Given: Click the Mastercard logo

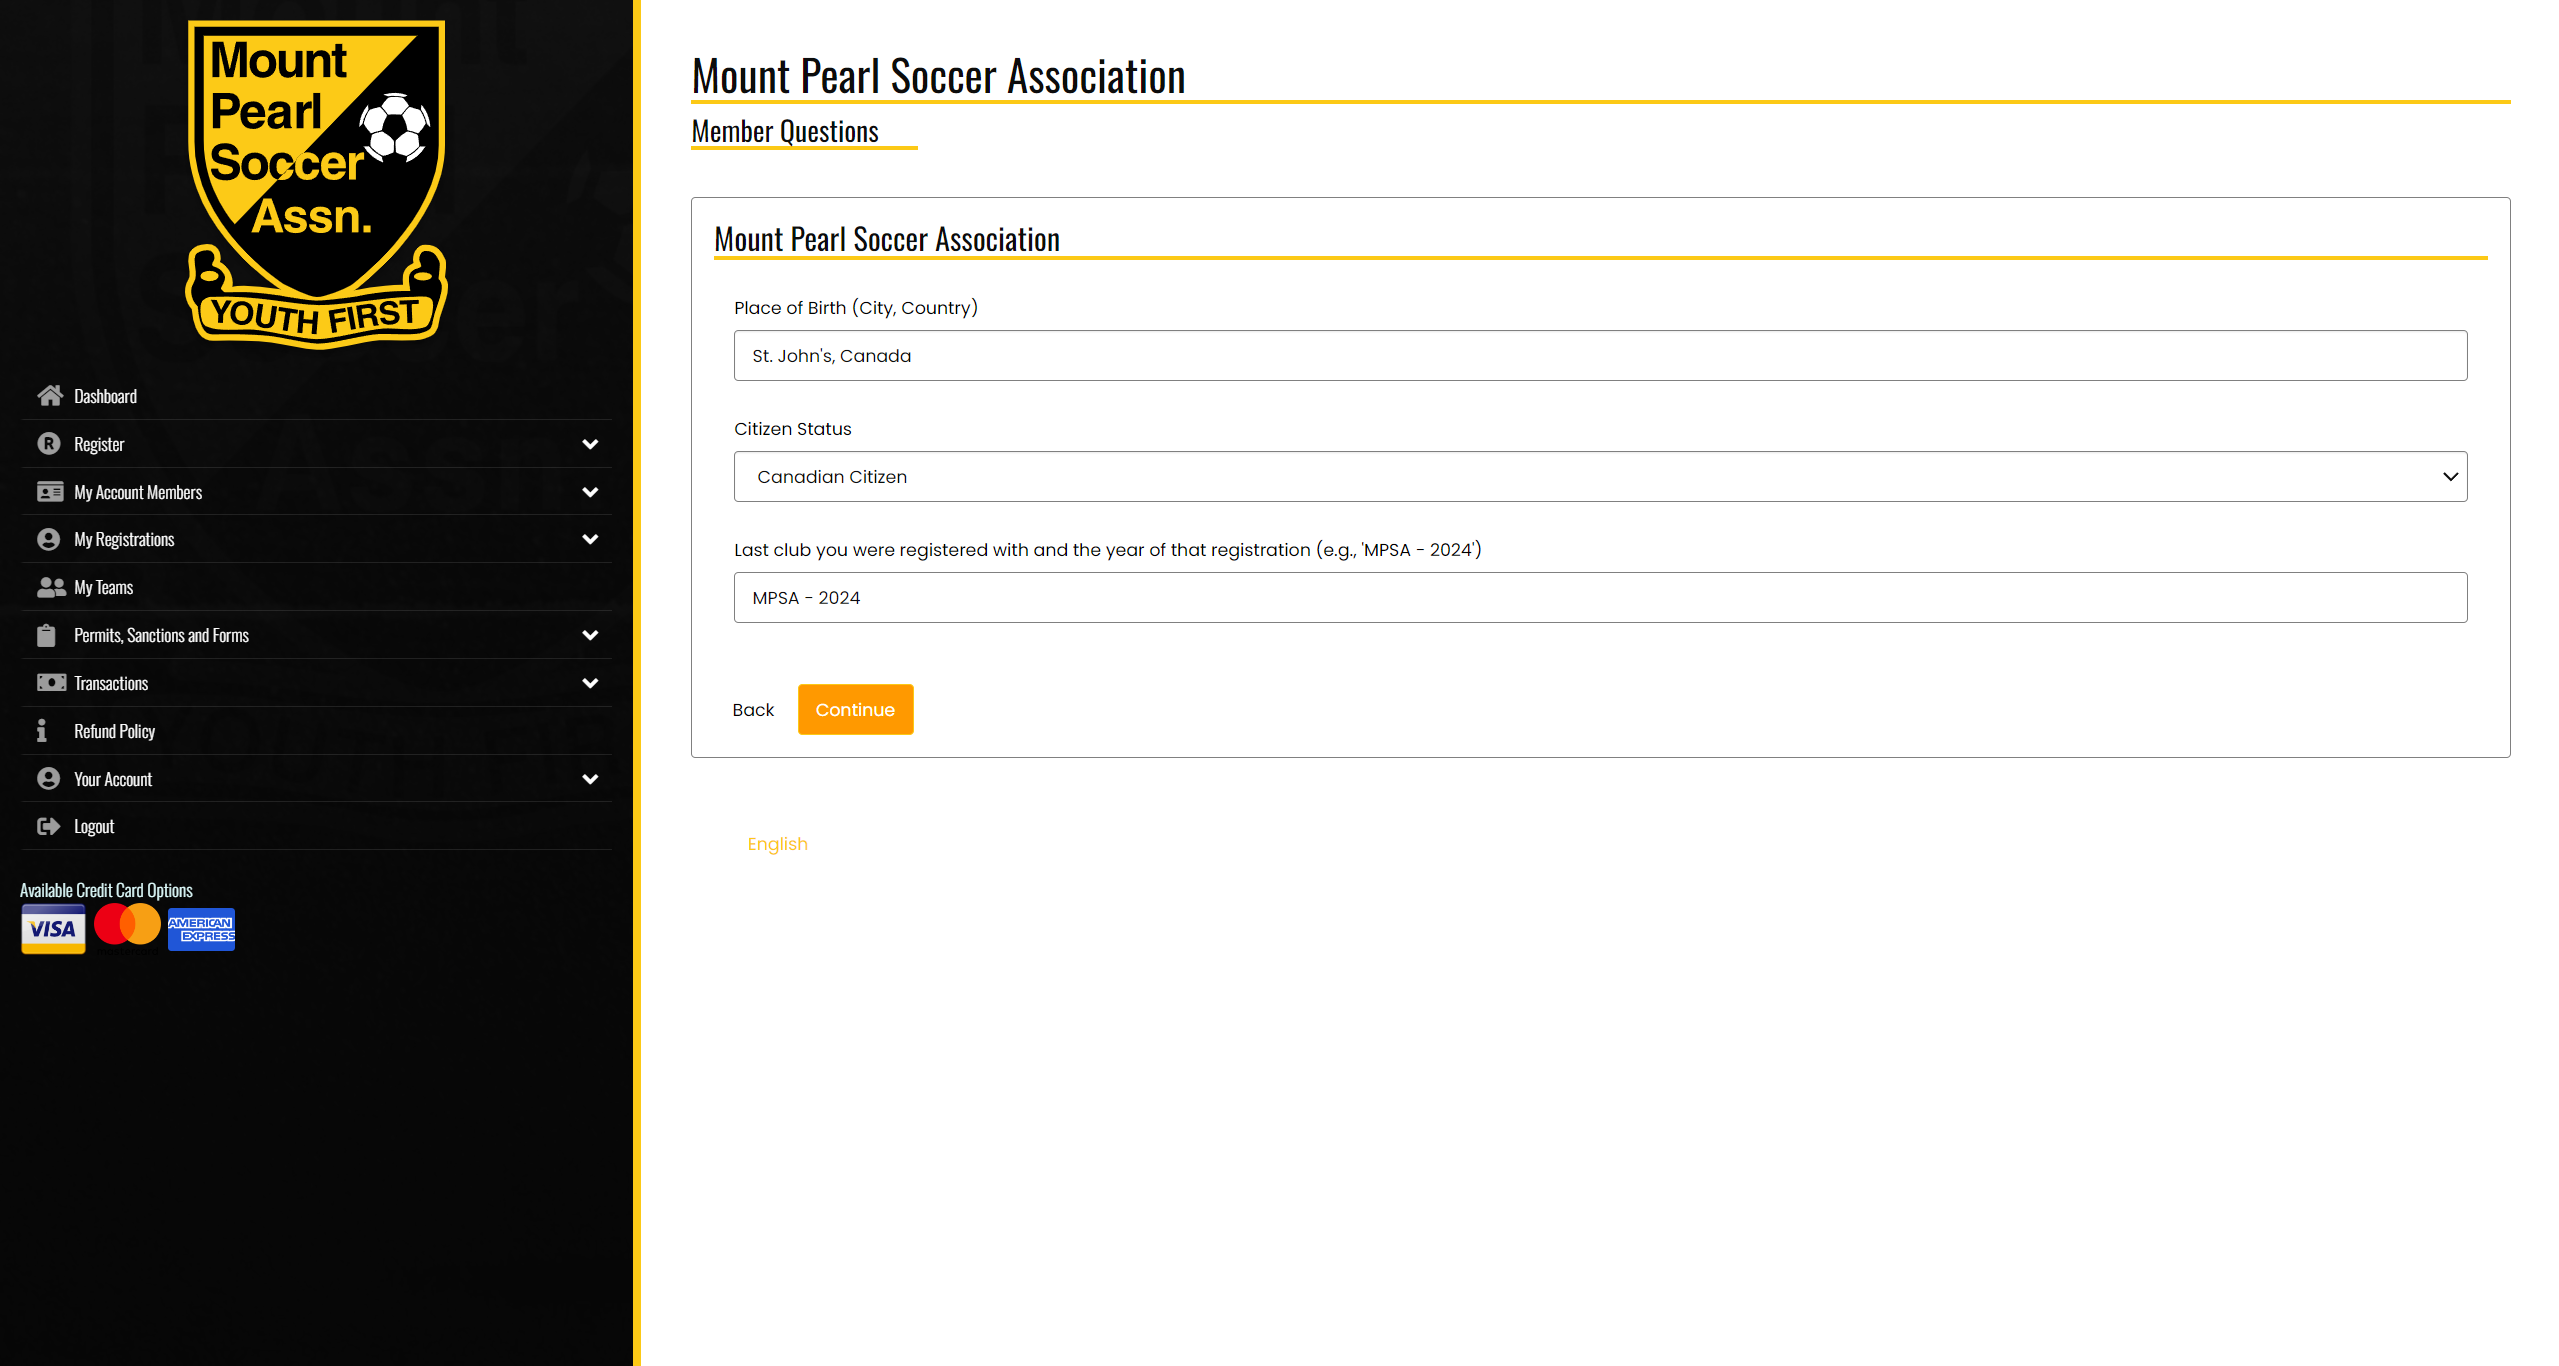Looking at the screenshot, I should (x=127, y=925).
